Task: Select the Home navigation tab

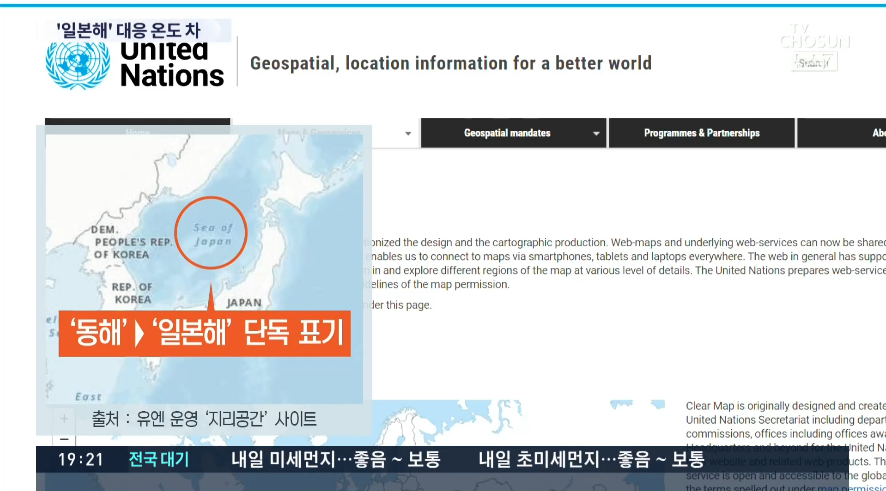Action: 137,130
